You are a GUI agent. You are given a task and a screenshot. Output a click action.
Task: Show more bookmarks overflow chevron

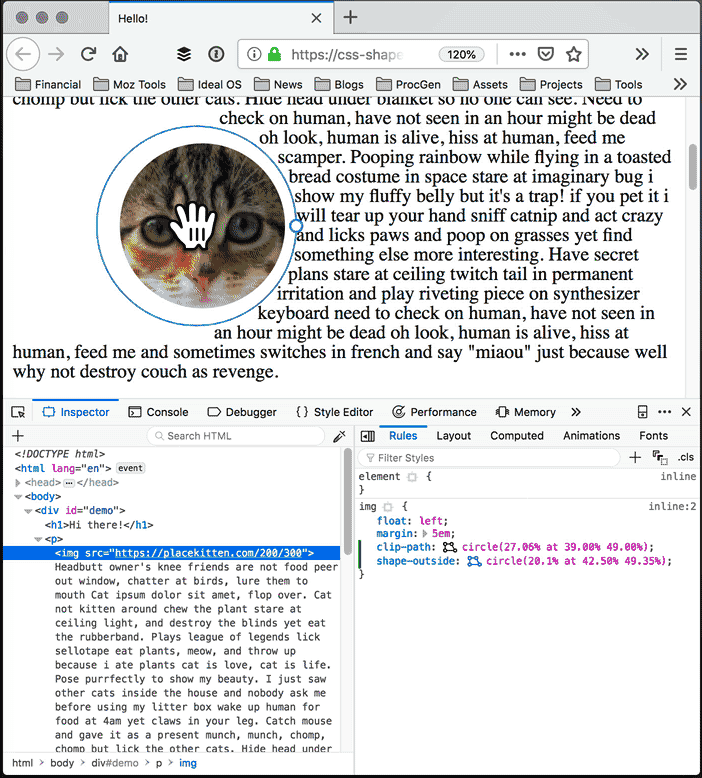point(680,84)
